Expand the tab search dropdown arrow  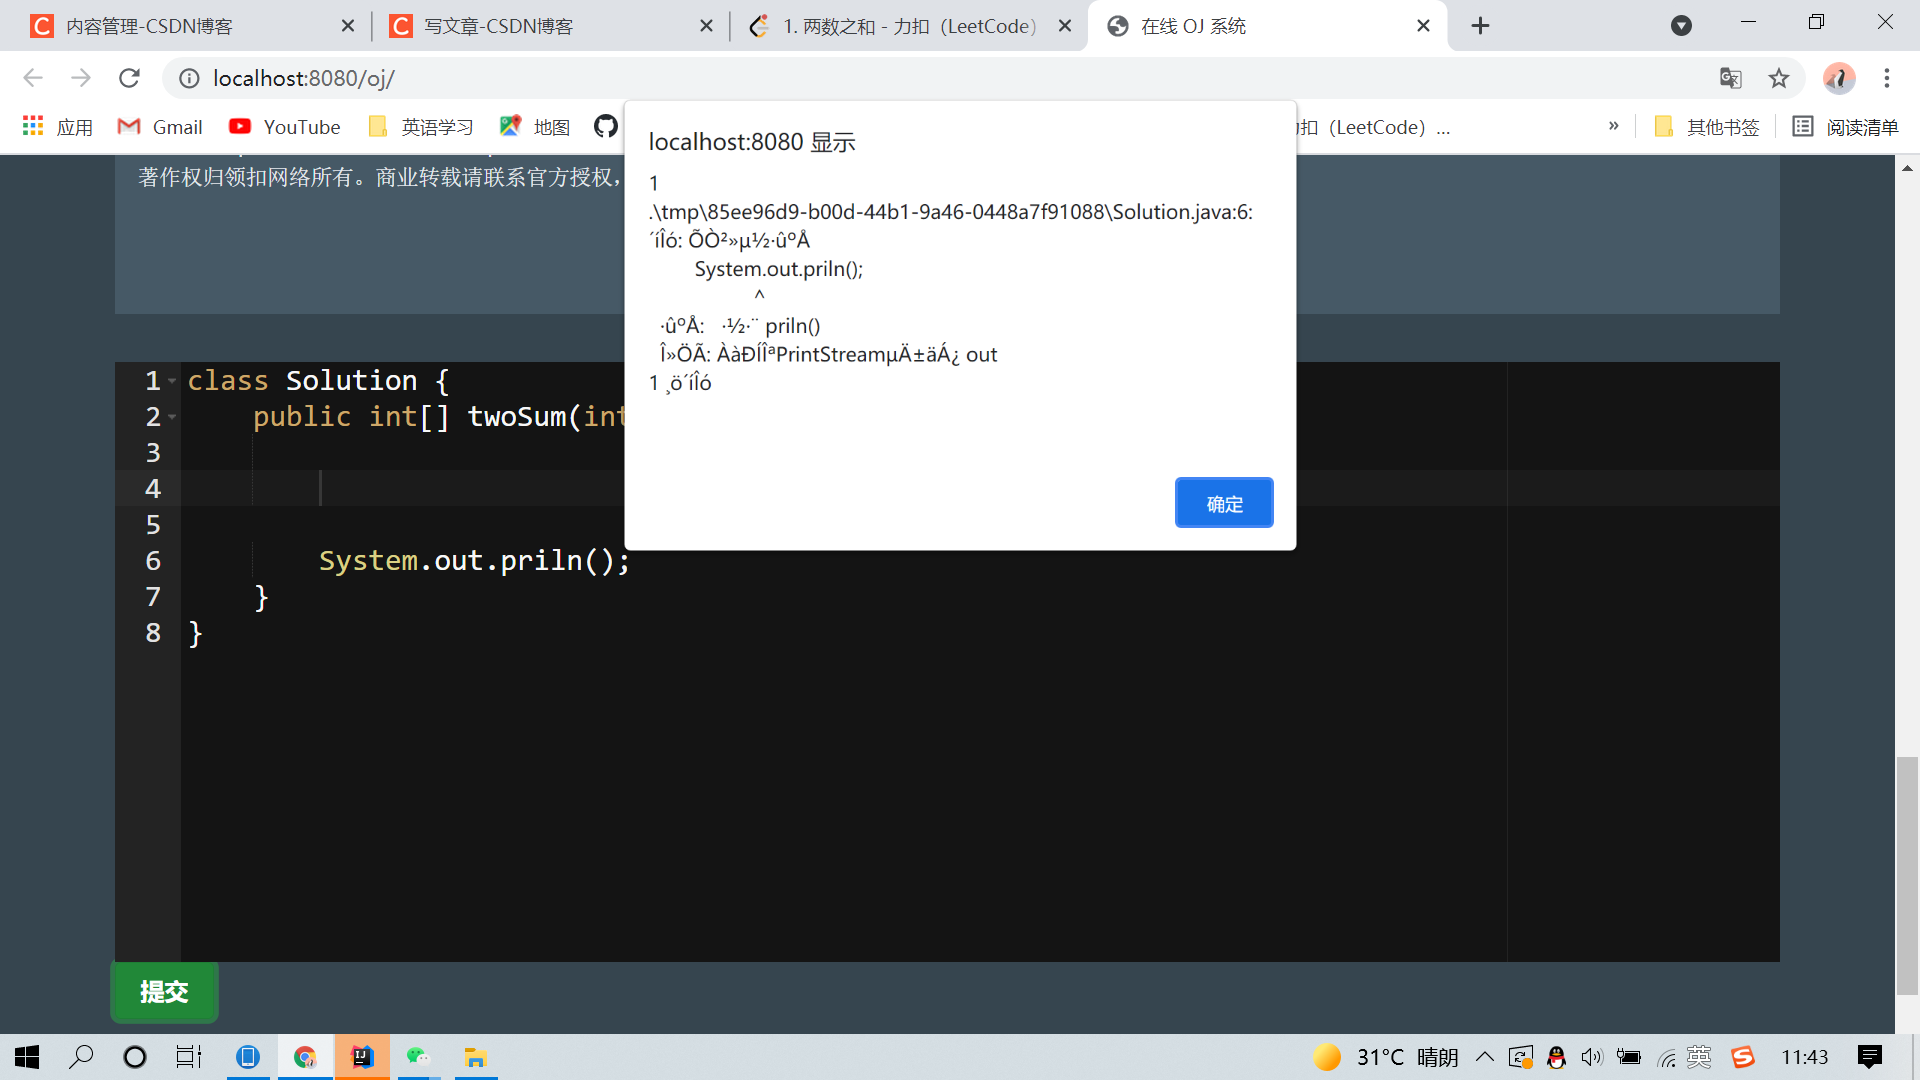(1681, 26)
